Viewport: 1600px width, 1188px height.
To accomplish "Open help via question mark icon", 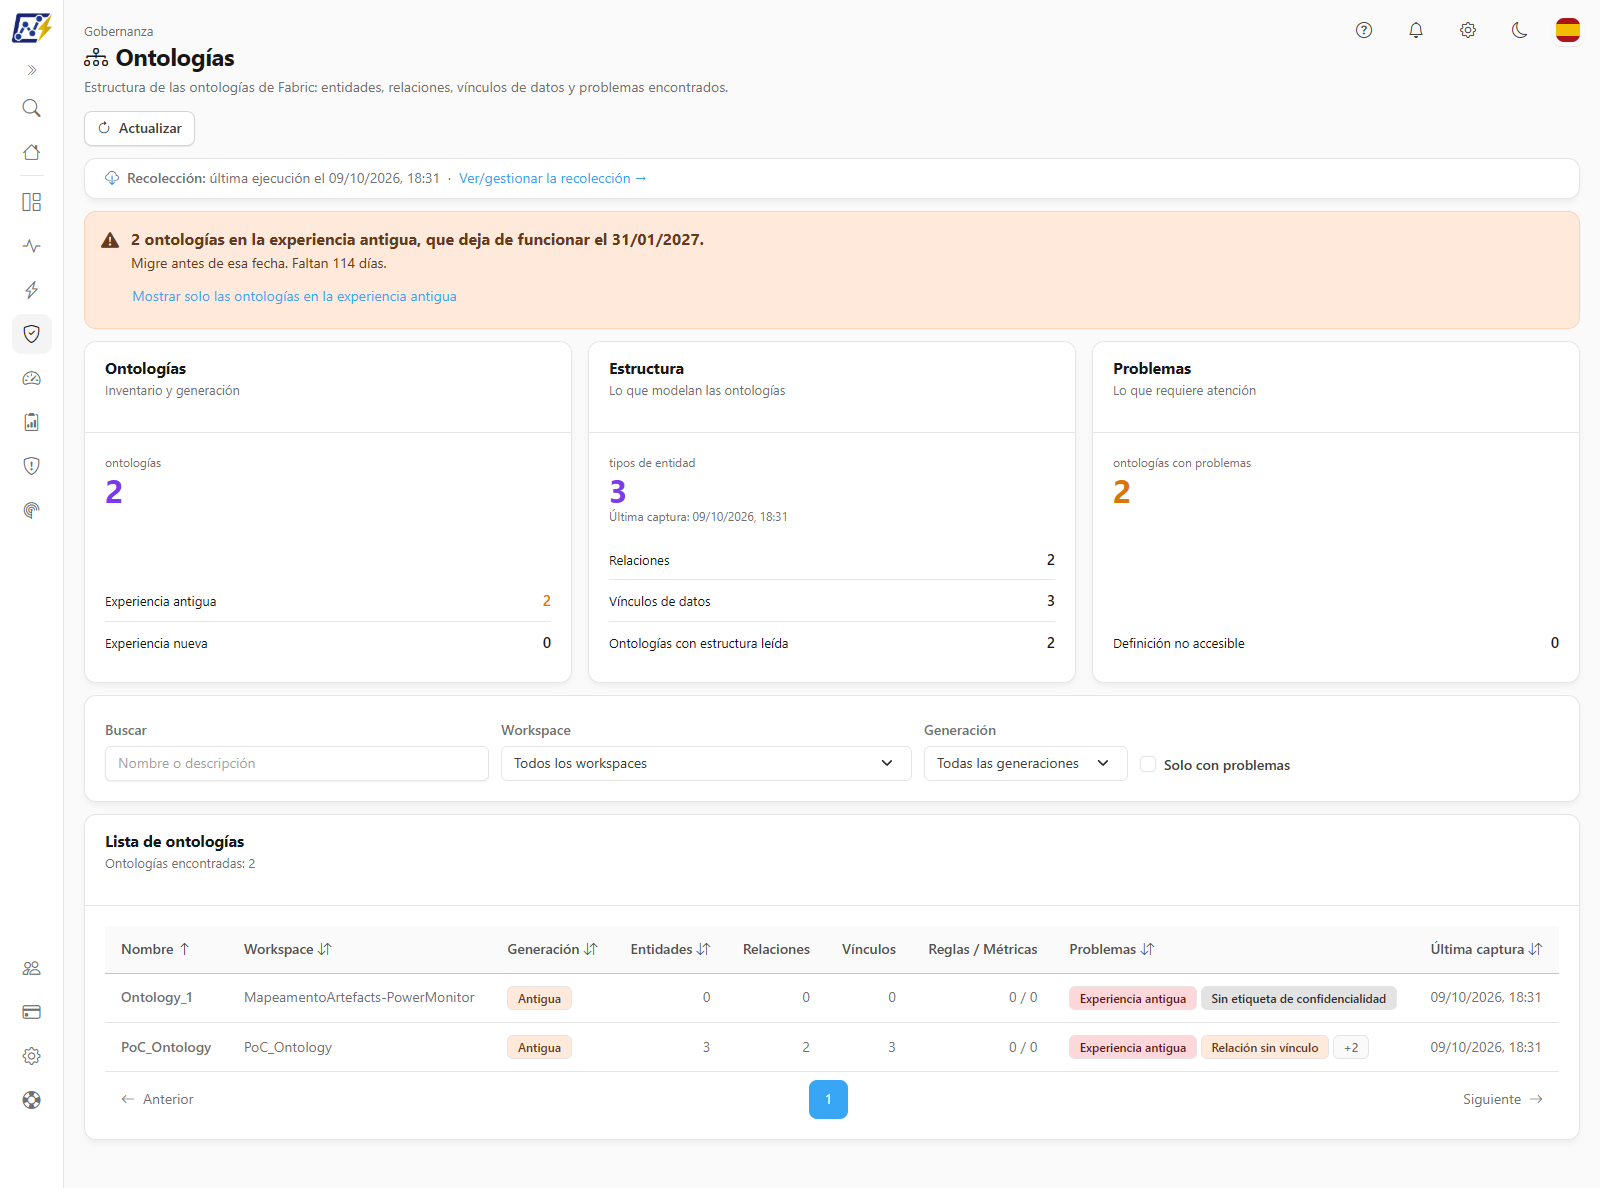I will coord(1364,30).
